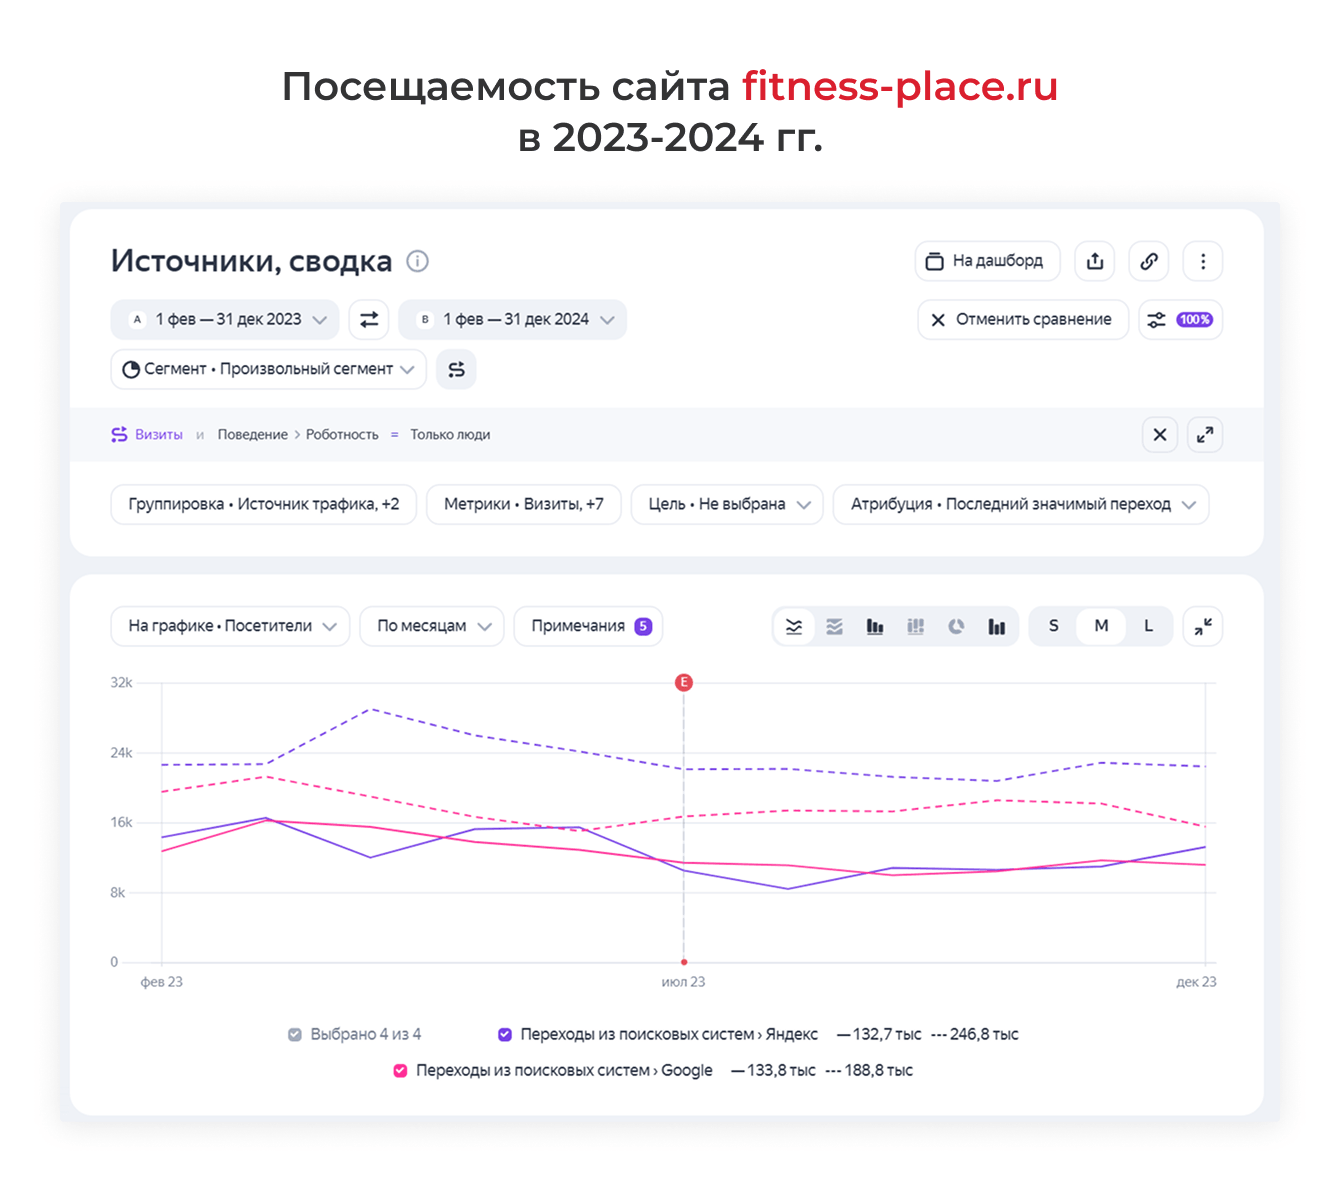
Task: Set chart size to L
Action: point(1148,626)
